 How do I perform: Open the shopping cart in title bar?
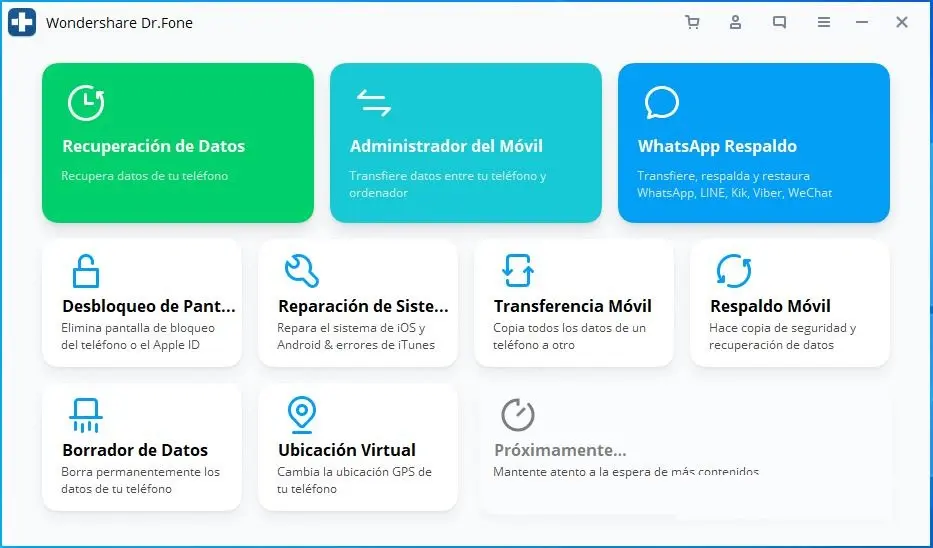[x=692, y=22]
